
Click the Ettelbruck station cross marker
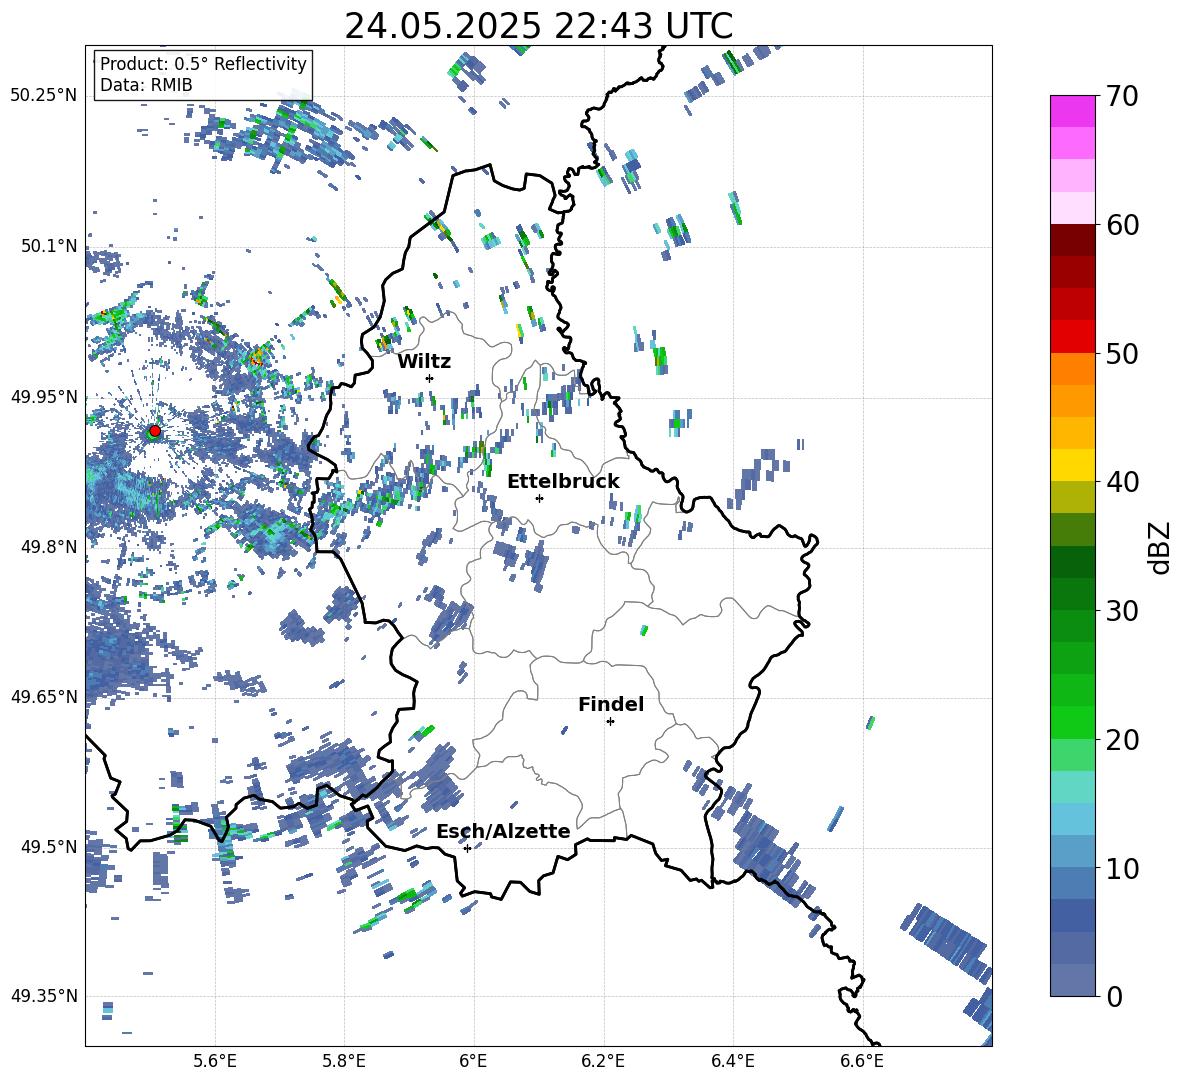pyautogui.click(x=539, y=498)
